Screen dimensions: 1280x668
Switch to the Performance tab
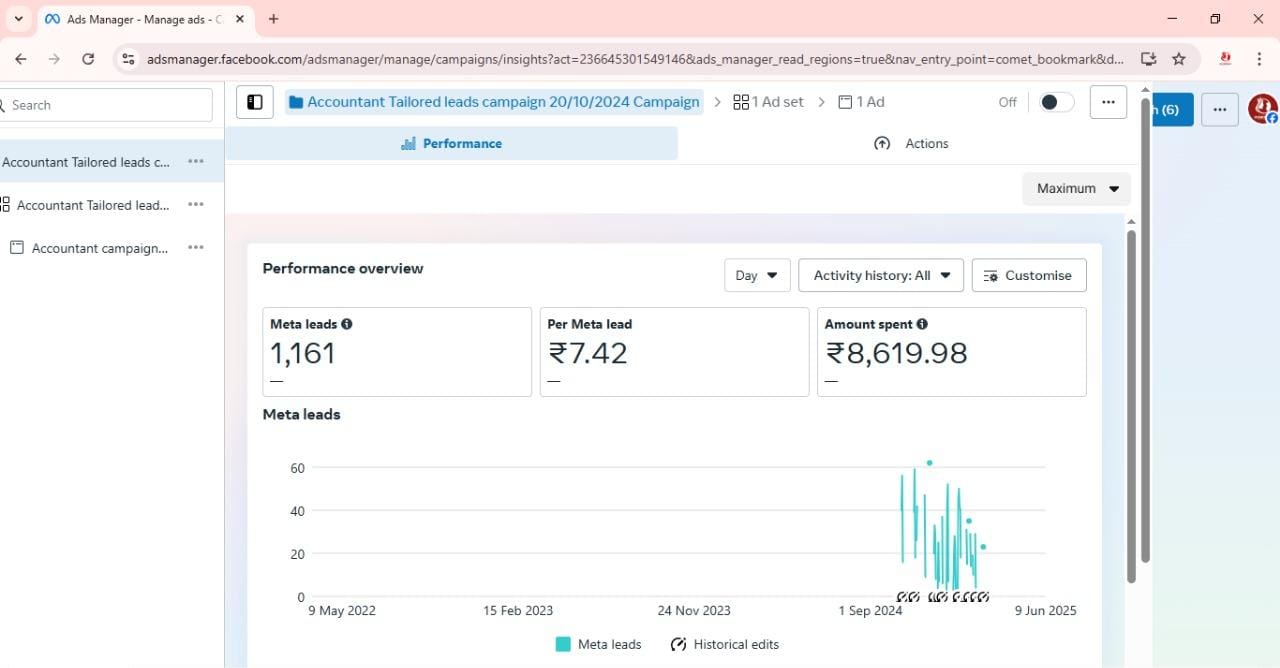pyautogui.click(x=452, y=143)
